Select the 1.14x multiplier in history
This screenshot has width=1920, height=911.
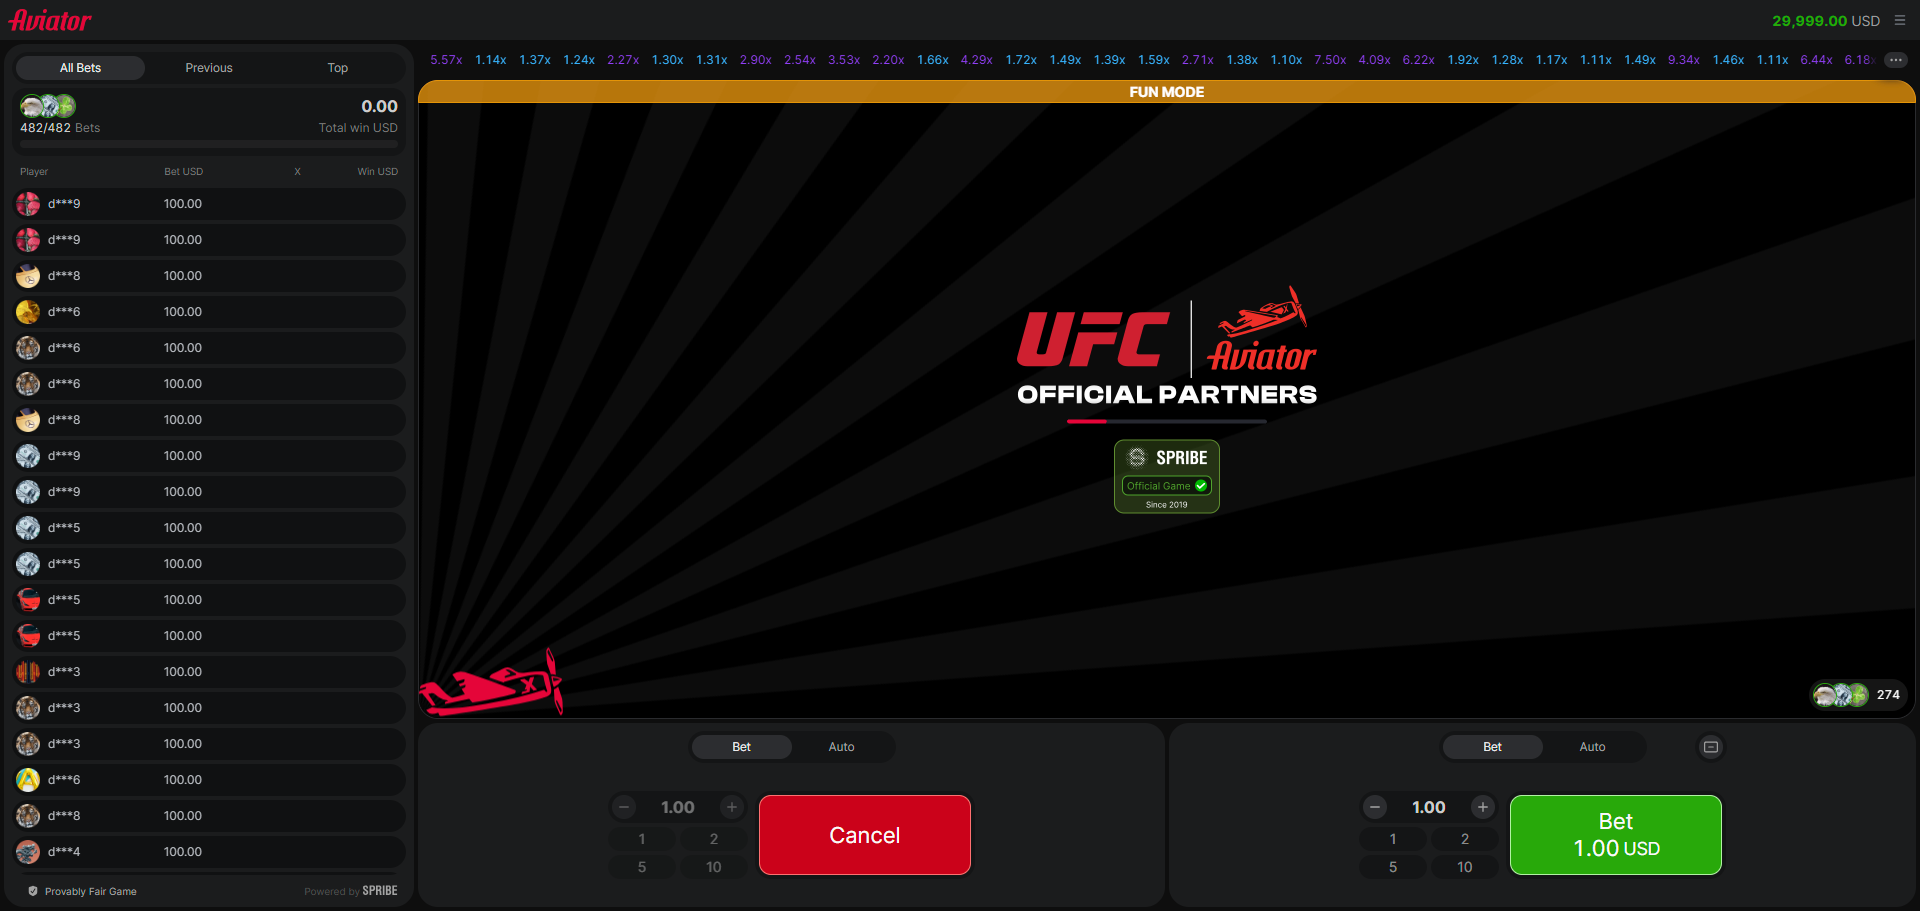491,60
